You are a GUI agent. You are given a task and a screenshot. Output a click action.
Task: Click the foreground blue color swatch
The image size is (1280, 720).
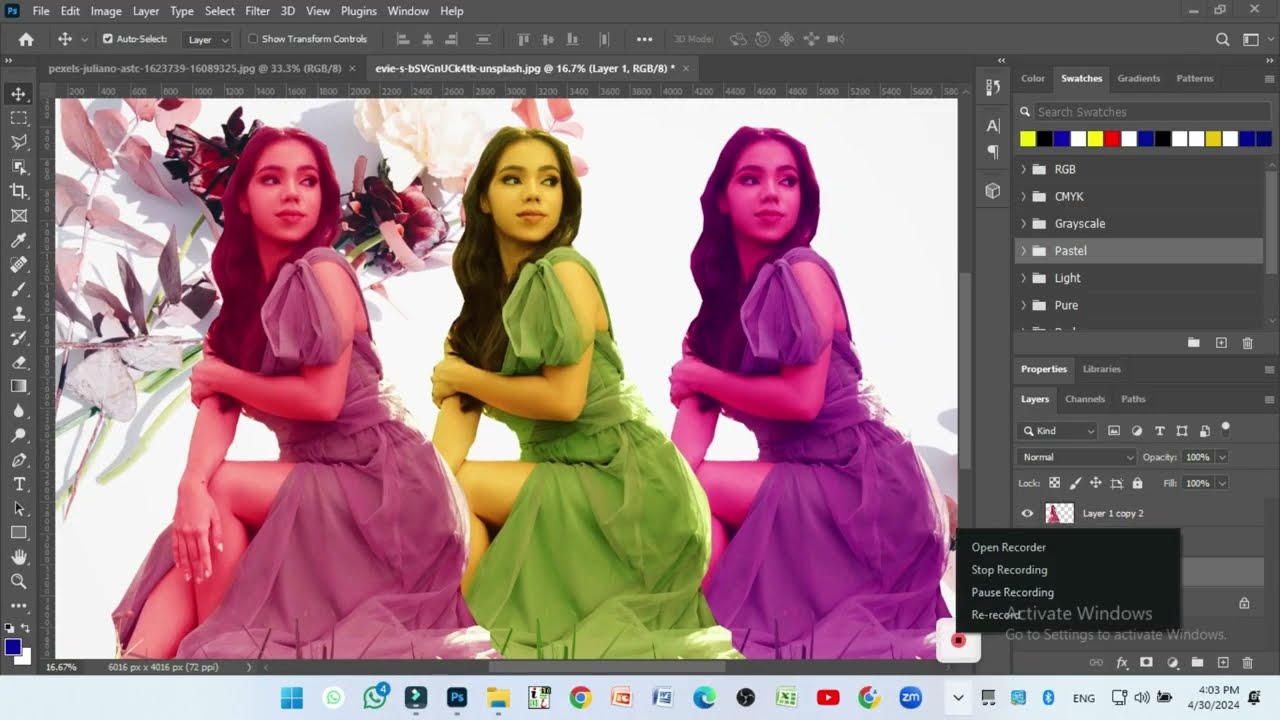13,647
